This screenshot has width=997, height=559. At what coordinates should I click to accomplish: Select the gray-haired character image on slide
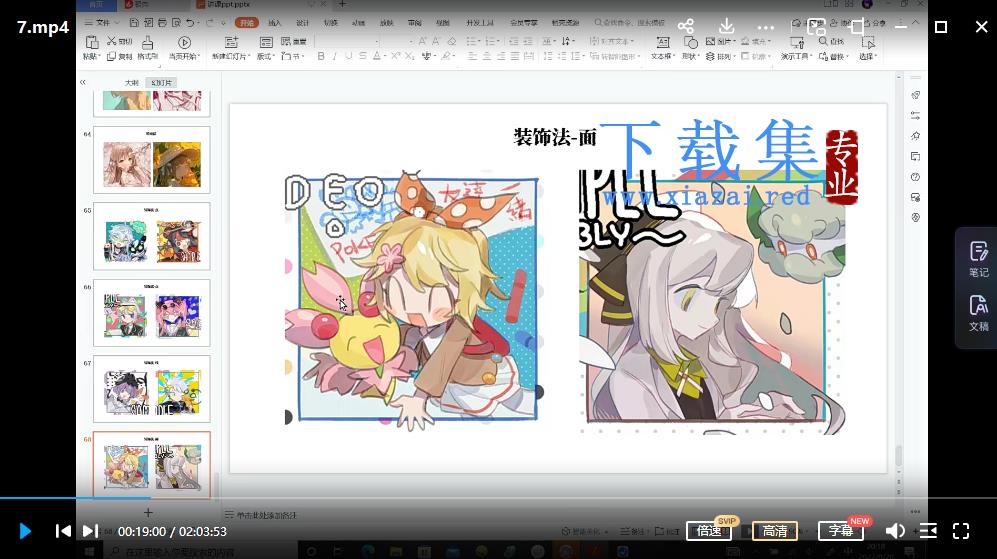coord(712,302)
